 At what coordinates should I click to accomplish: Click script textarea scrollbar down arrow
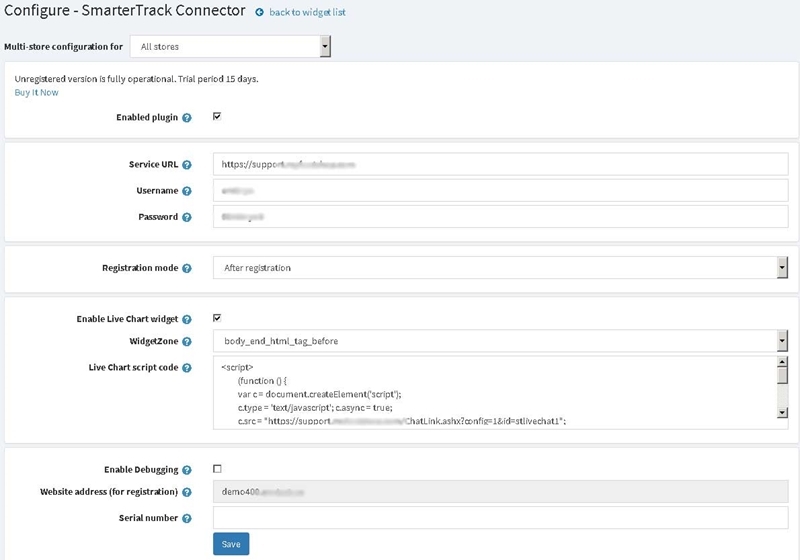tap(782, 413)
